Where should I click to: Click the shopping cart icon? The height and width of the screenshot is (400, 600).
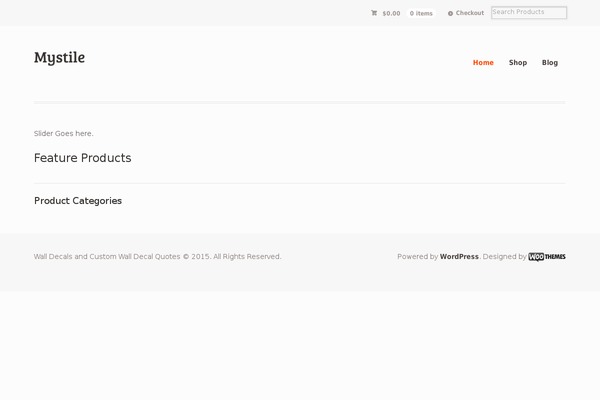(374, 13)
